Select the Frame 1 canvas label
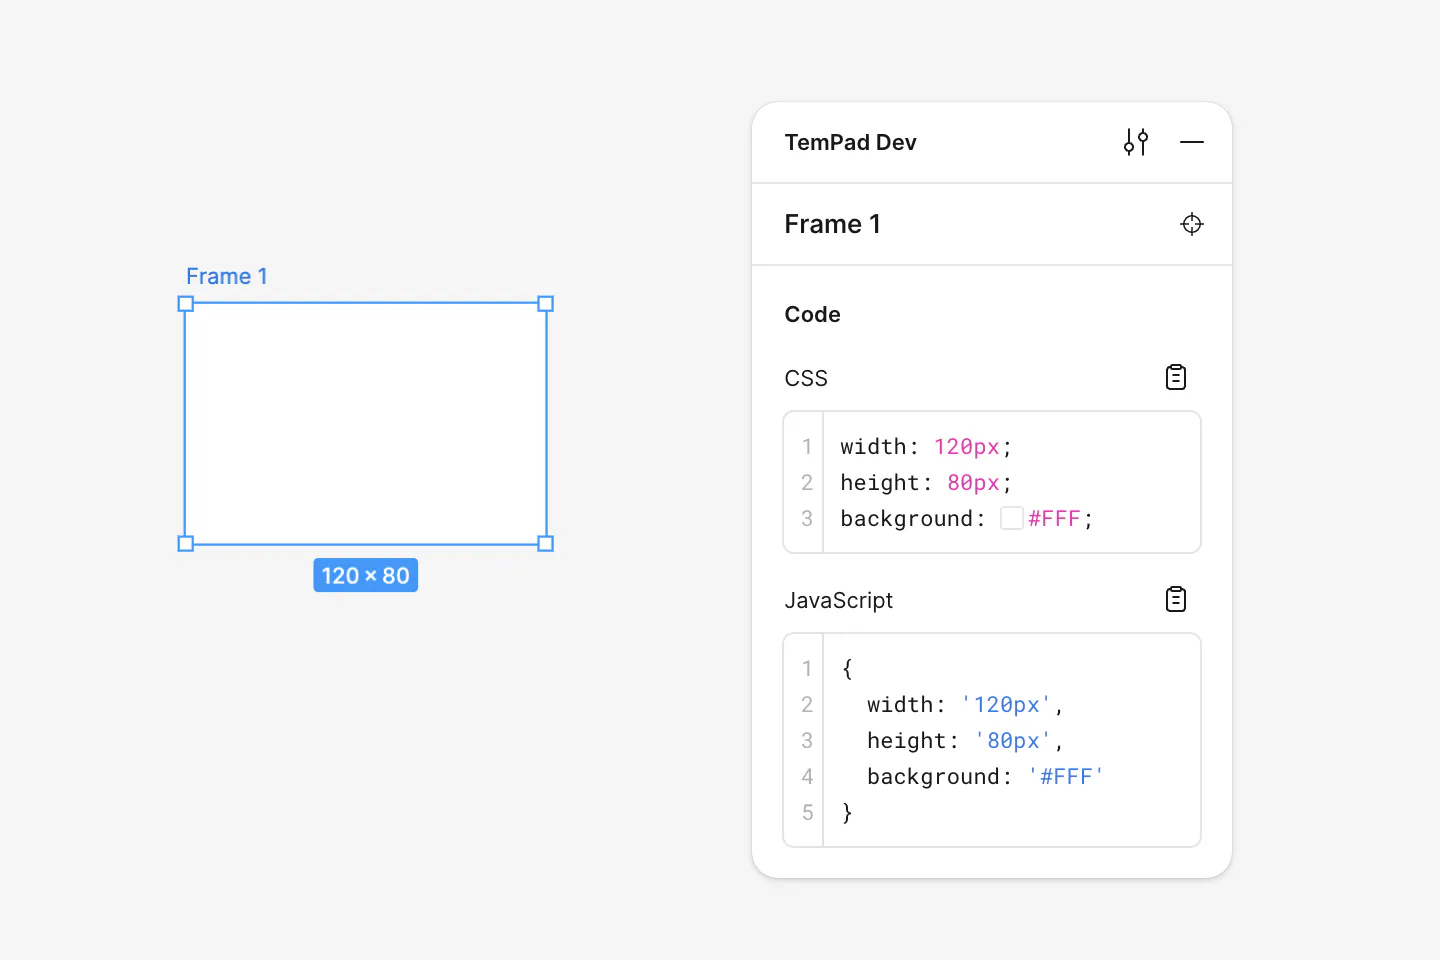1440x960 pixels. pos(227,276)
